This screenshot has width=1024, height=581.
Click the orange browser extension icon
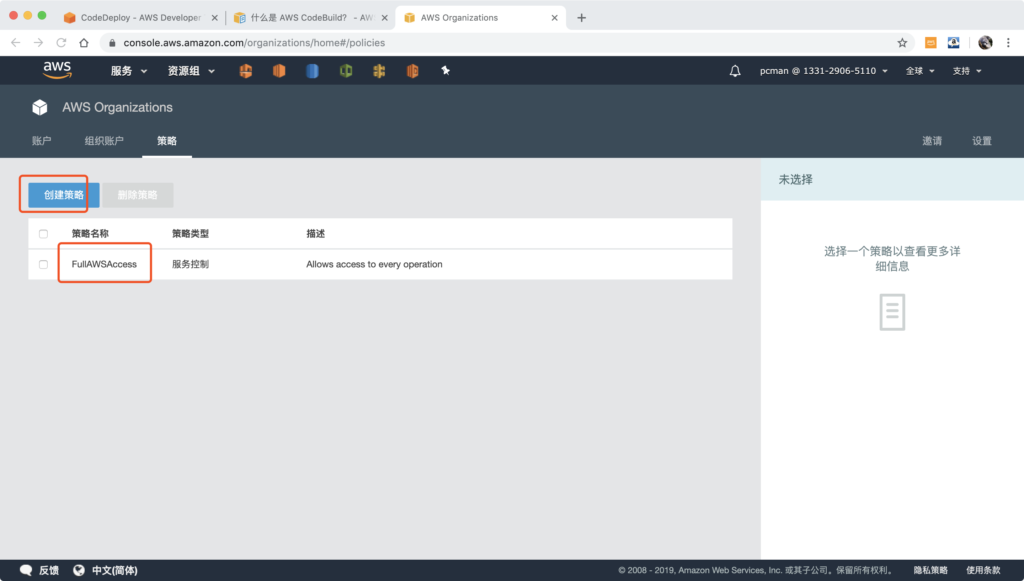(931, 42)
